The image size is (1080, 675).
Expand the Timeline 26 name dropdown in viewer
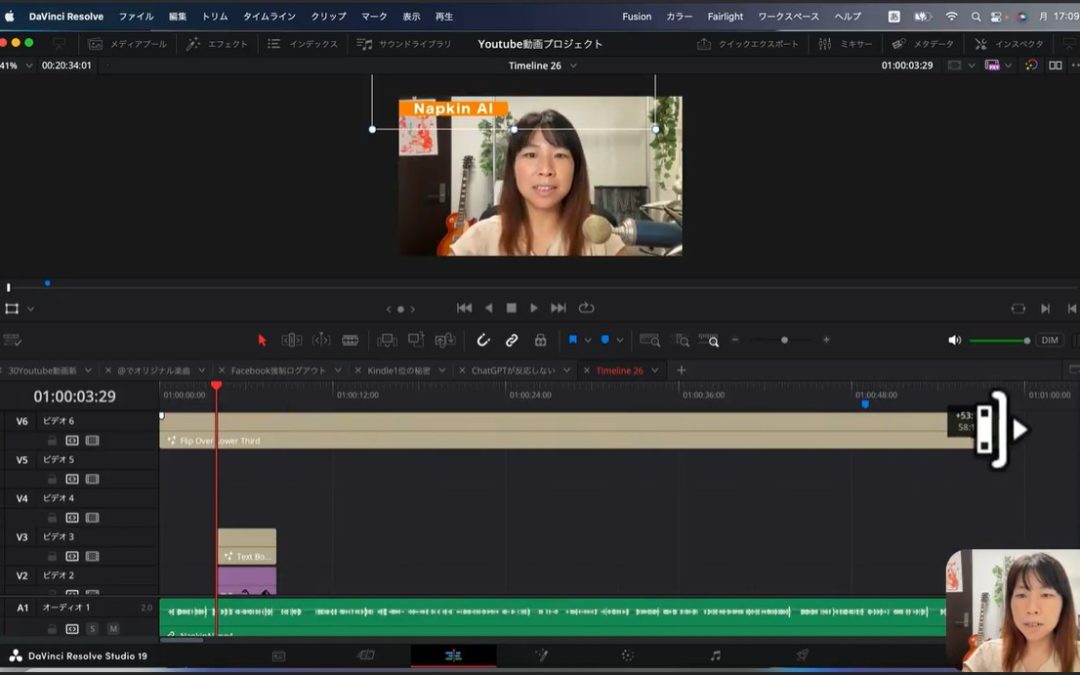[573, 66]
